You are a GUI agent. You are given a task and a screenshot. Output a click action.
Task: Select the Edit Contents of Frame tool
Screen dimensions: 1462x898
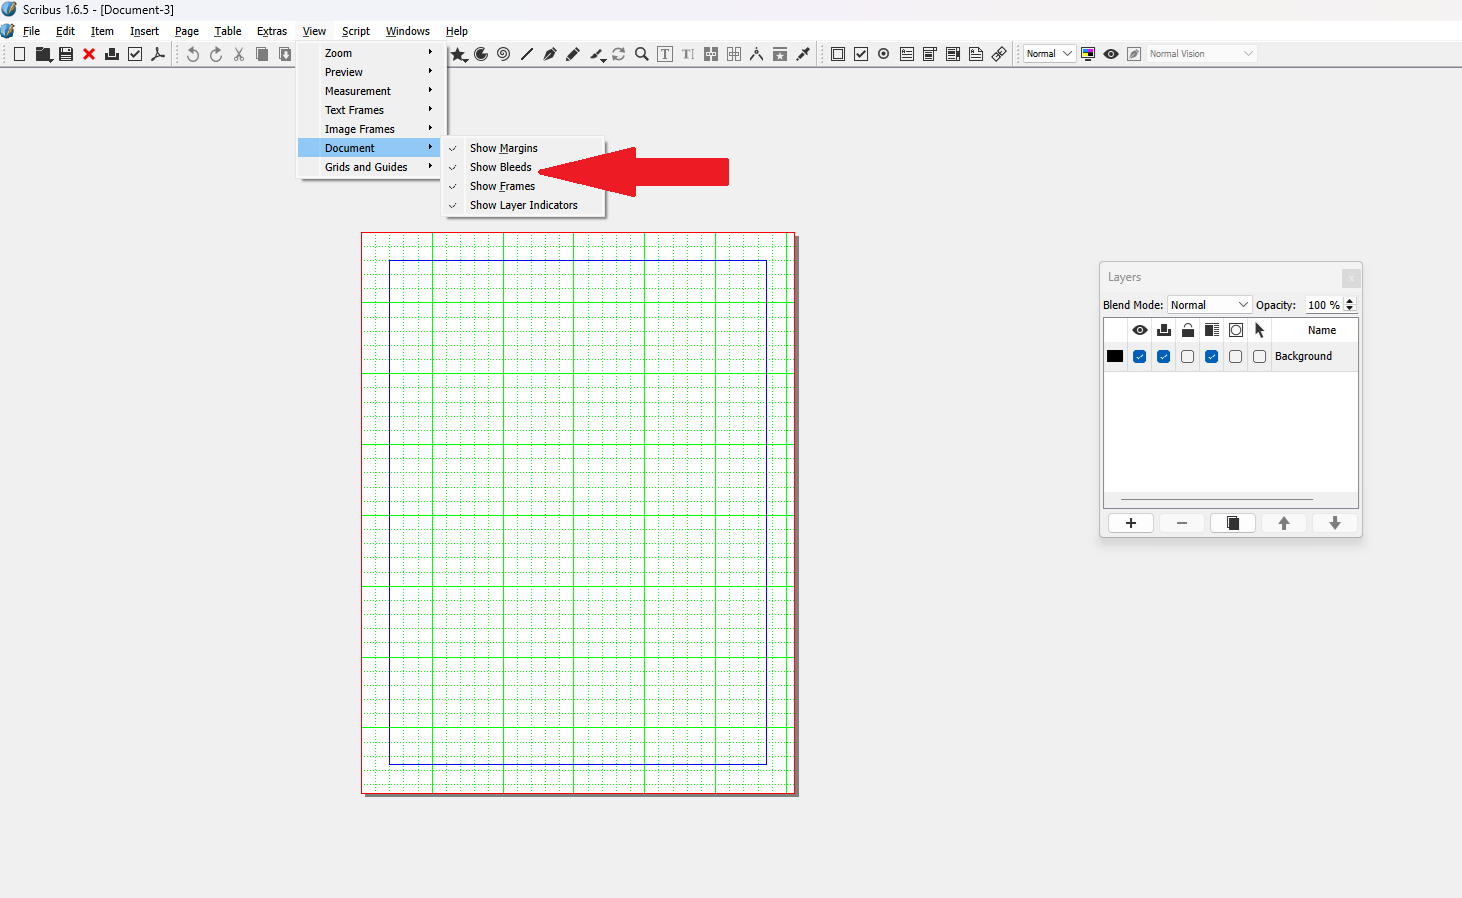pos(665,54)
